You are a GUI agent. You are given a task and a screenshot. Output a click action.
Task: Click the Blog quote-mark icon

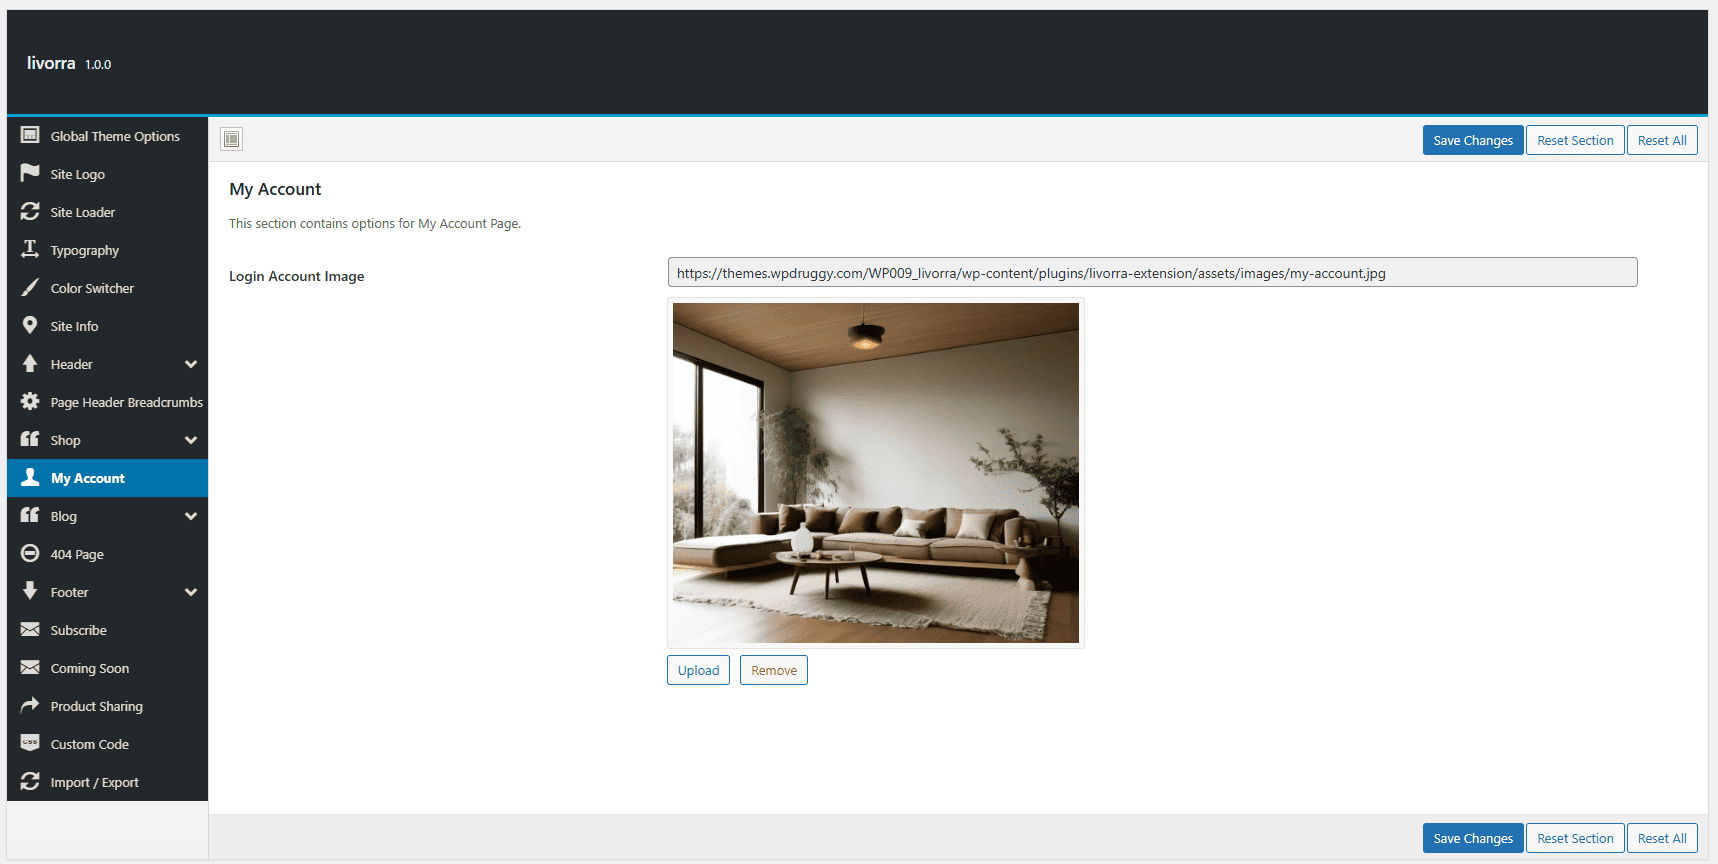[30, 515]
